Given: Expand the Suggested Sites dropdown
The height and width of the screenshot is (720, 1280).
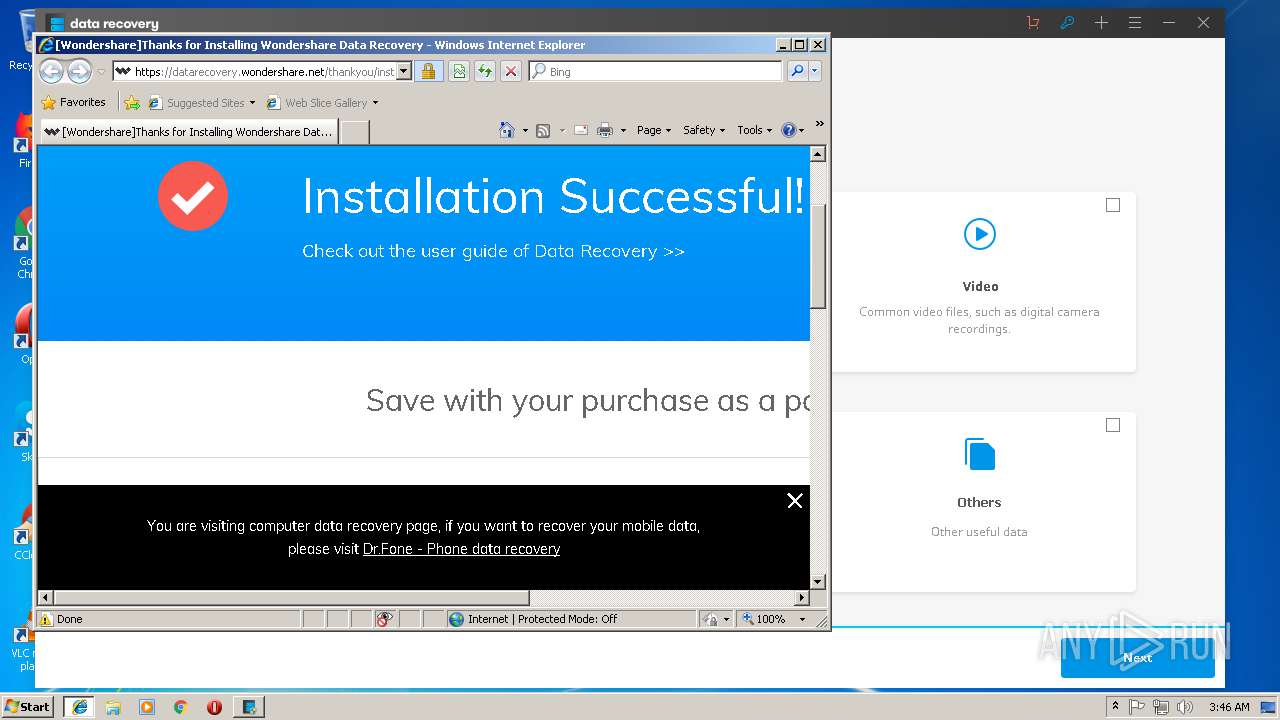Looking at the screenshot, I should tap(252, 103).
